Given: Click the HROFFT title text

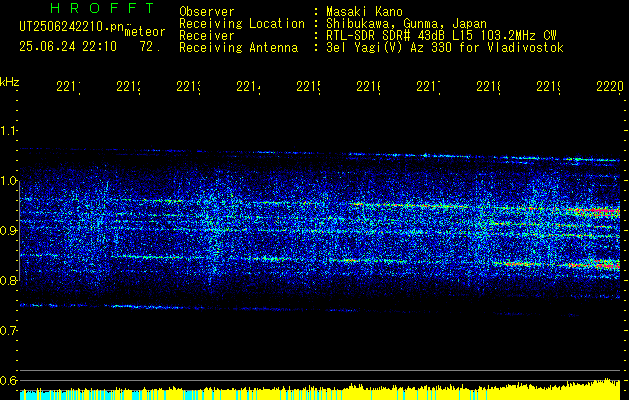Looking at the screenshot, I should click(x=102, y=8).
